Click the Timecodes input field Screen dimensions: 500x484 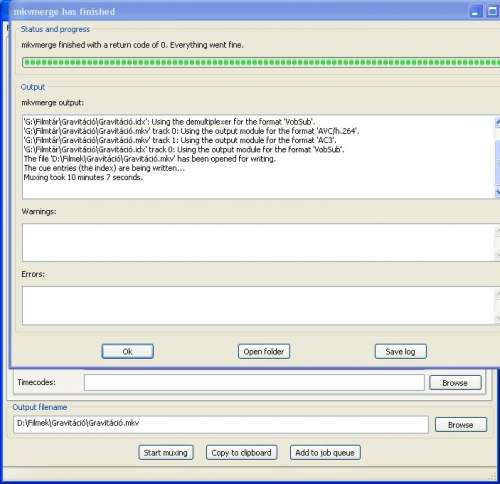[254, 383]
